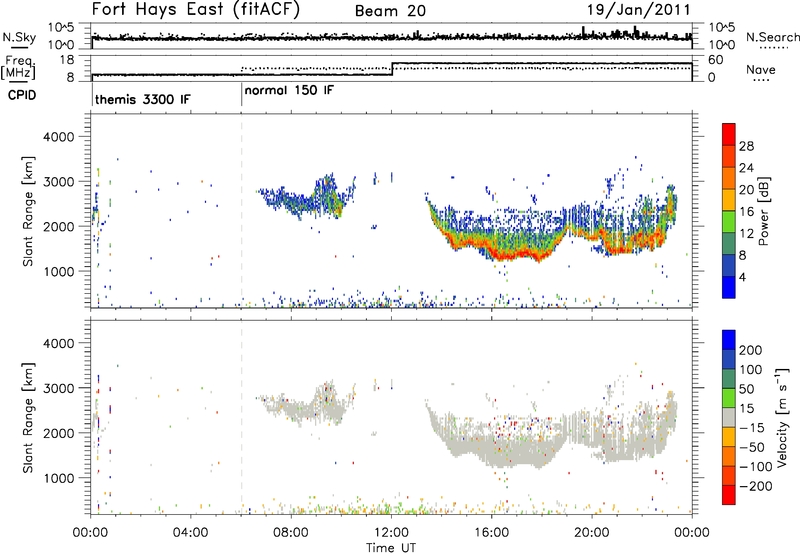Click the 'Nave' legend label
This screenshot has height=554, width=800.
pos(761,70)
